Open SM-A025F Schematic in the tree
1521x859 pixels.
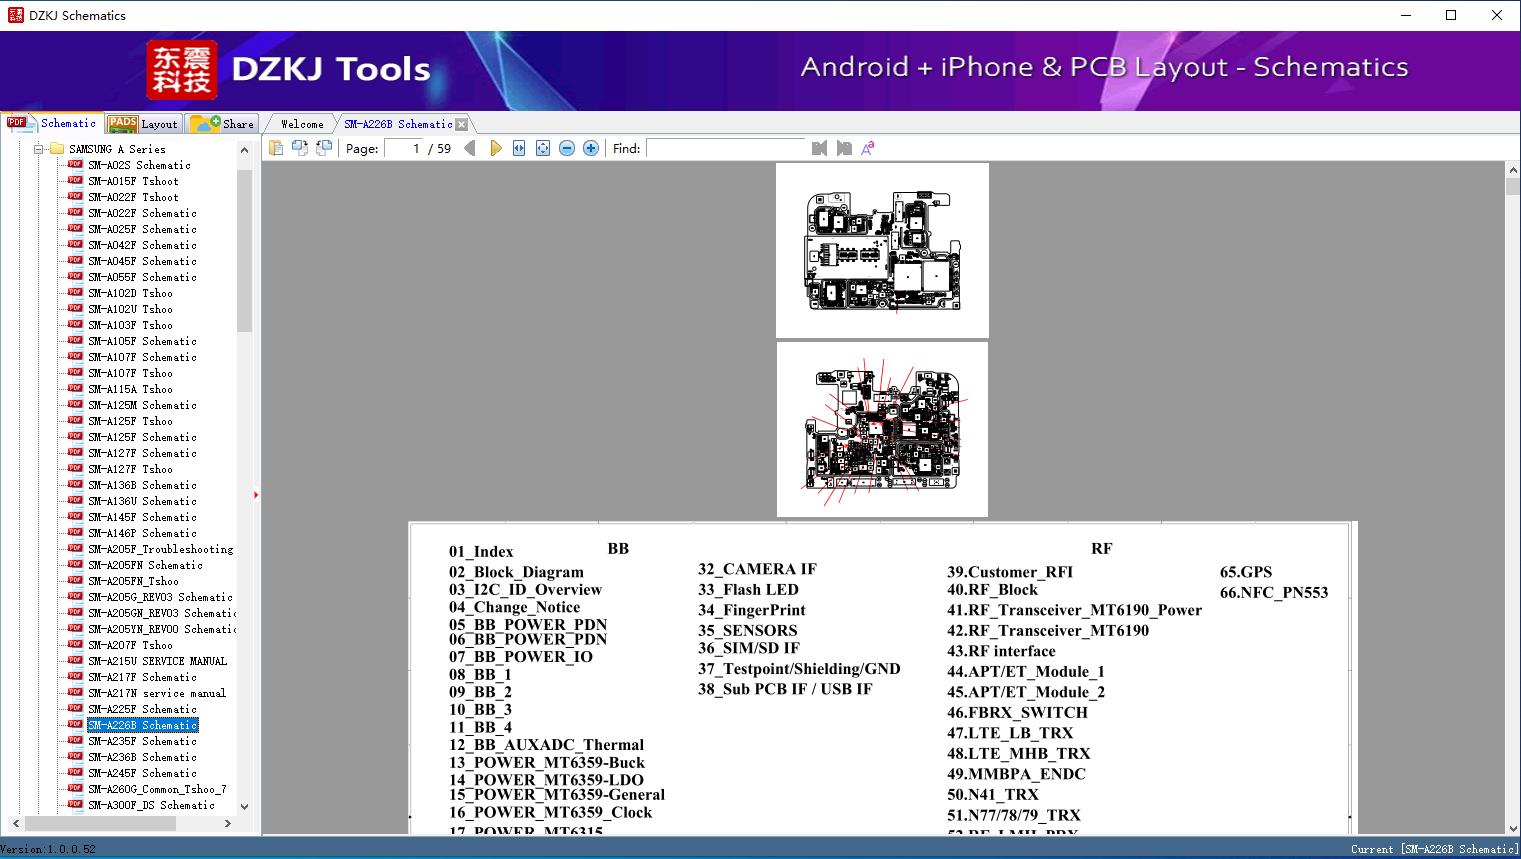142,229
